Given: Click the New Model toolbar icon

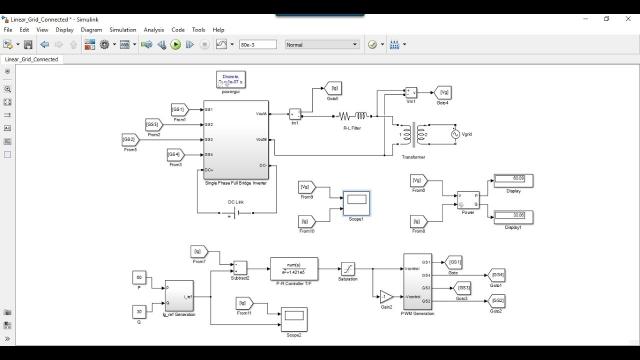Looking at the screenshot, I should 8,44.
